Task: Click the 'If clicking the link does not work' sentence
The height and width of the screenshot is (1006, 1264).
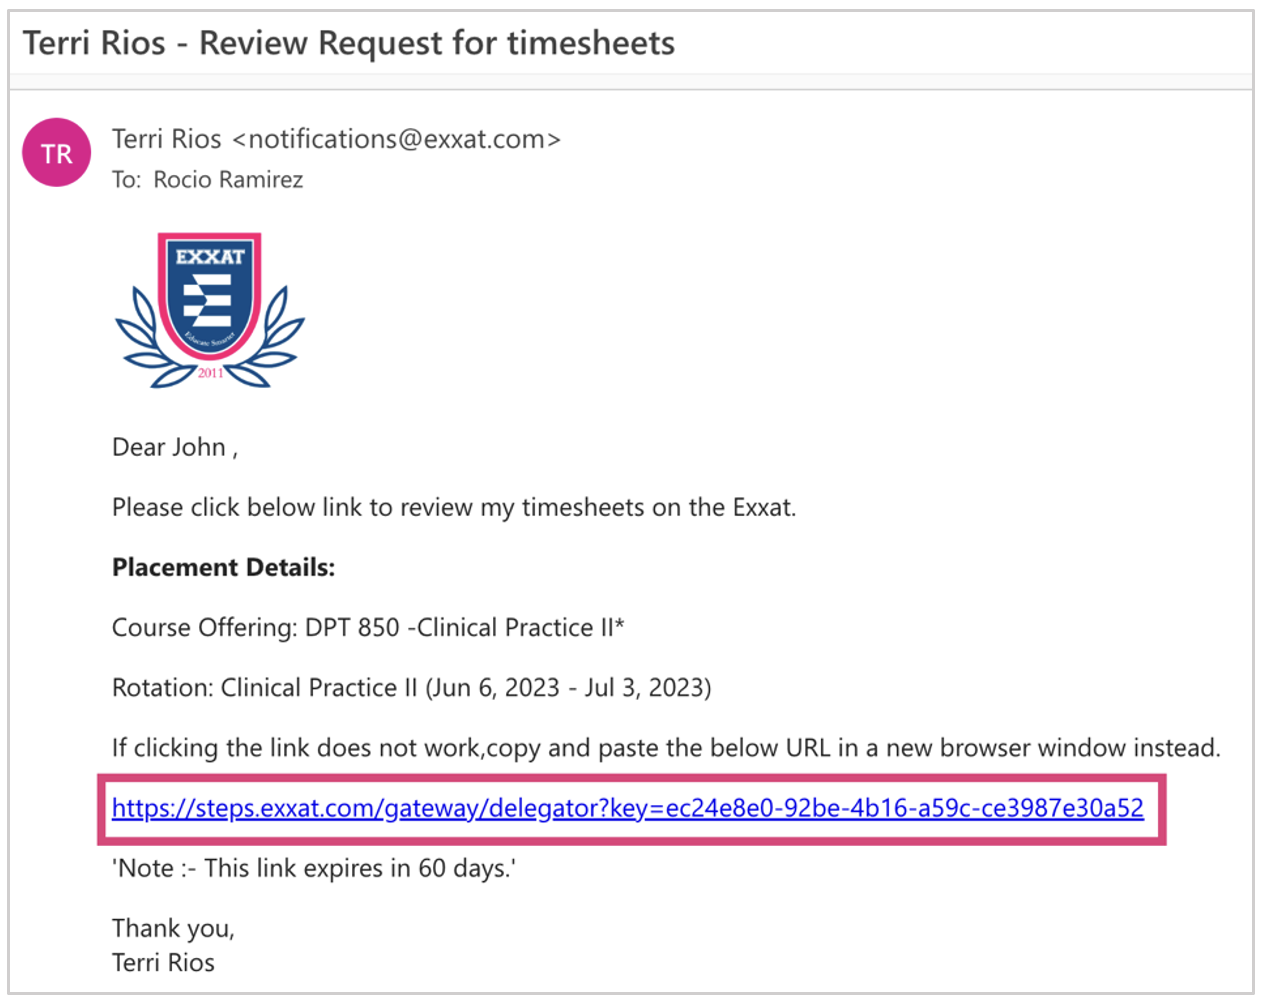Action: (665, 748)
